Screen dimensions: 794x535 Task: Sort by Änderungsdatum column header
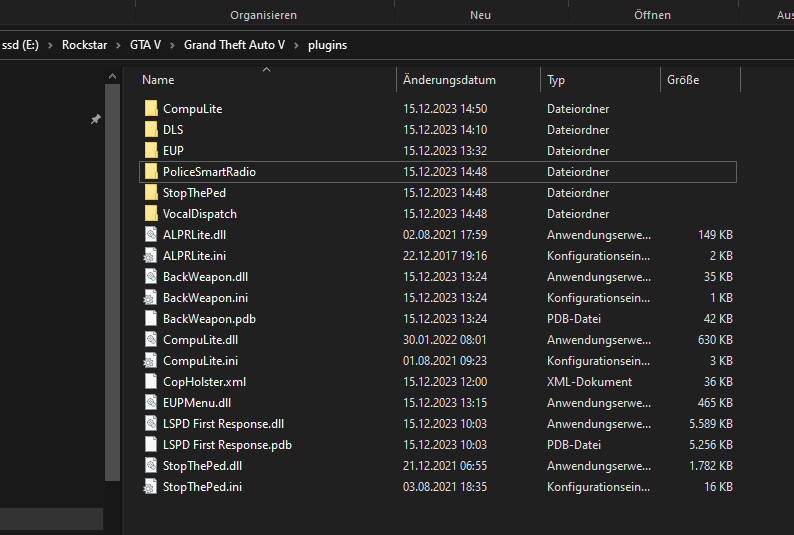[449, 80]
